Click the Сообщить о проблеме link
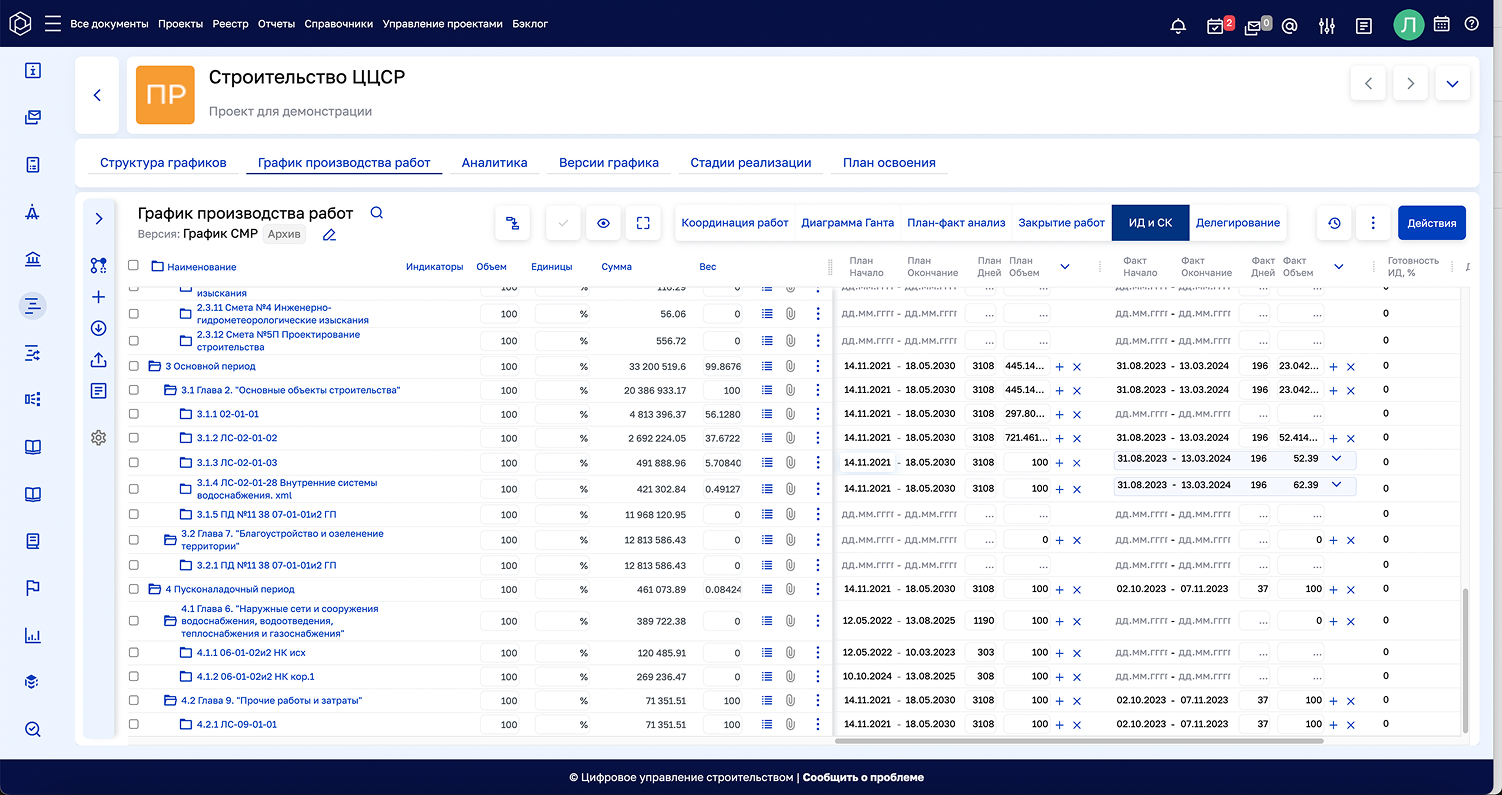 pos(863,777)
